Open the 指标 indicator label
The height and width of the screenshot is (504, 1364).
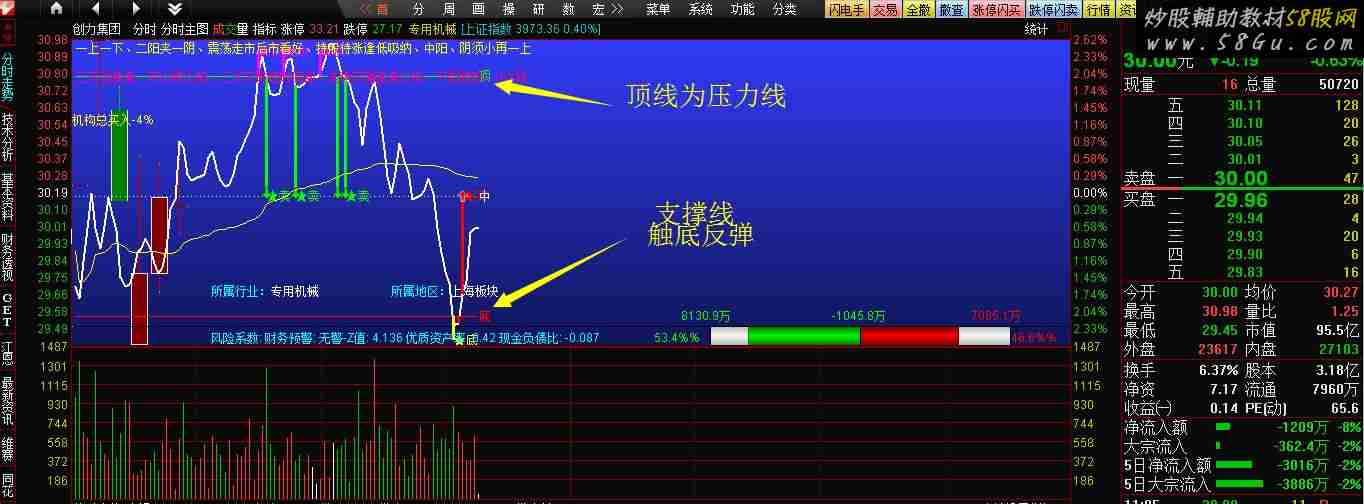(265, 29)
